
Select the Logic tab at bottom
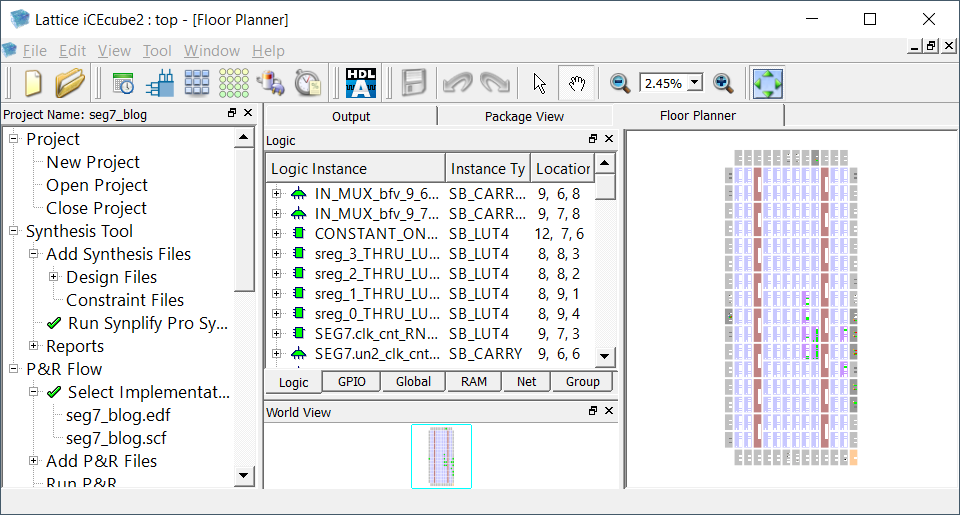pos(293,382)
